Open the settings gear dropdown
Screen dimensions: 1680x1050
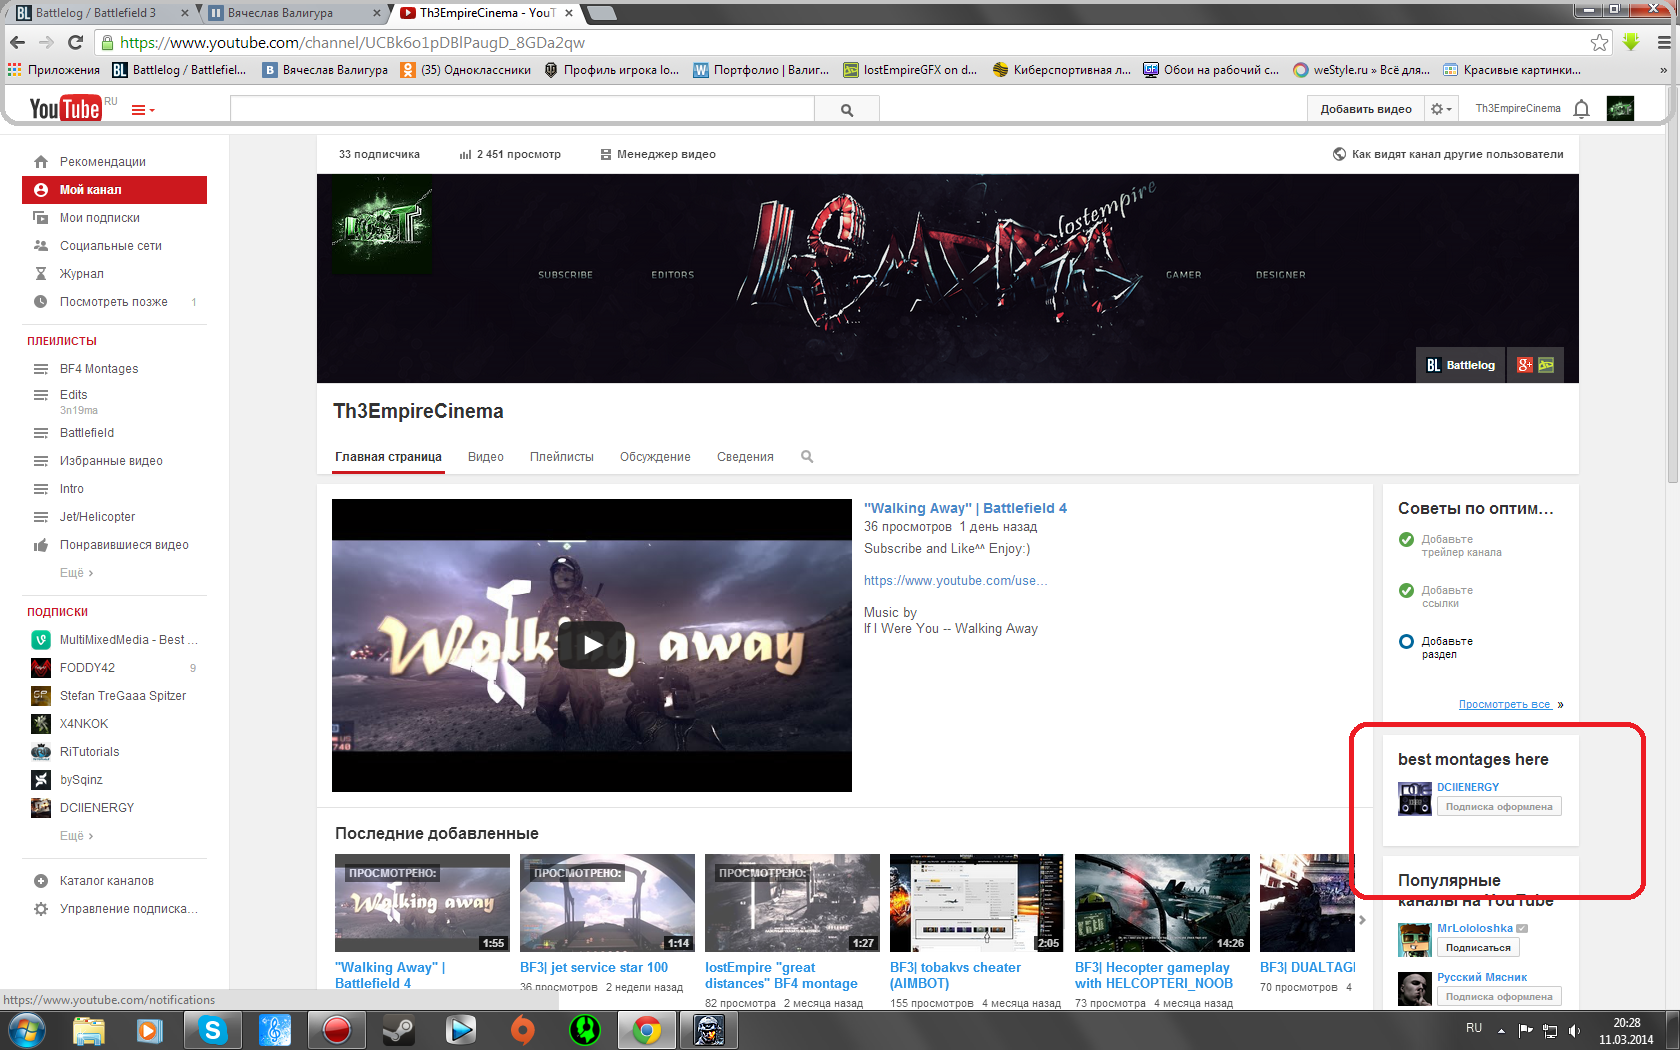pos(1441,109)
